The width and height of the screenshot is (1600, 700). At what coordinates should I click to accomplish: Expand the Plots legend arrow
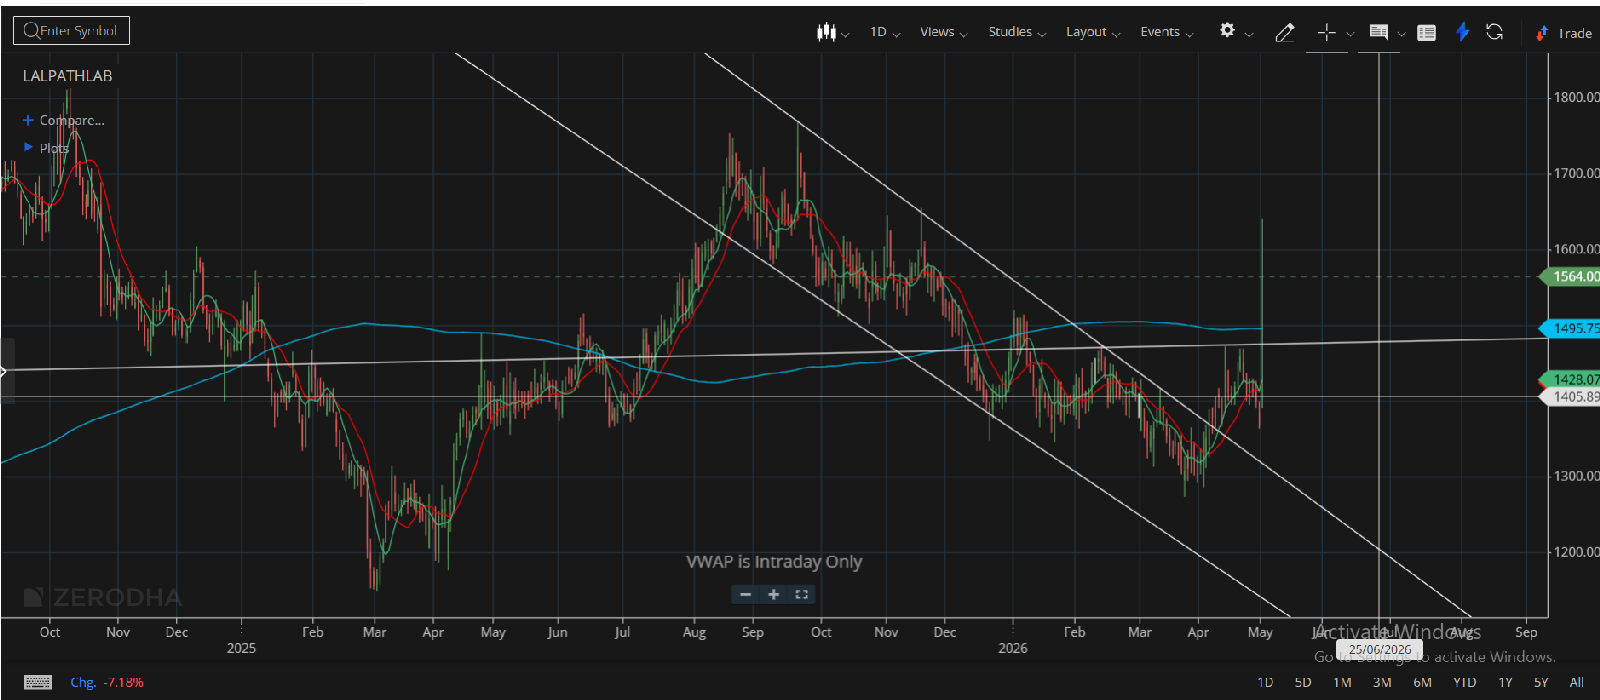click(x=28, y=147)
